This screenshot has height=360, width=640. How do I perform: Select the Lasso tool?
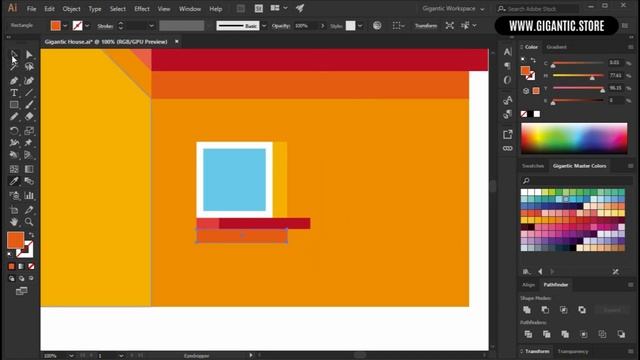point(29,67)
